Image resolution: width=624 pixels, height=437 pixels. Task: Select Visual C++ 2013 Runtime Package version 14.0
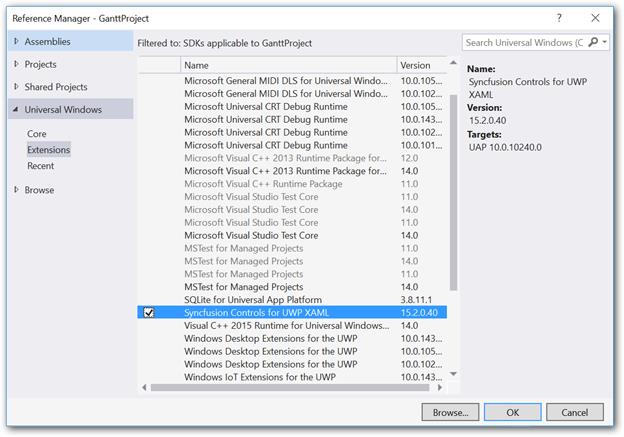292,171
